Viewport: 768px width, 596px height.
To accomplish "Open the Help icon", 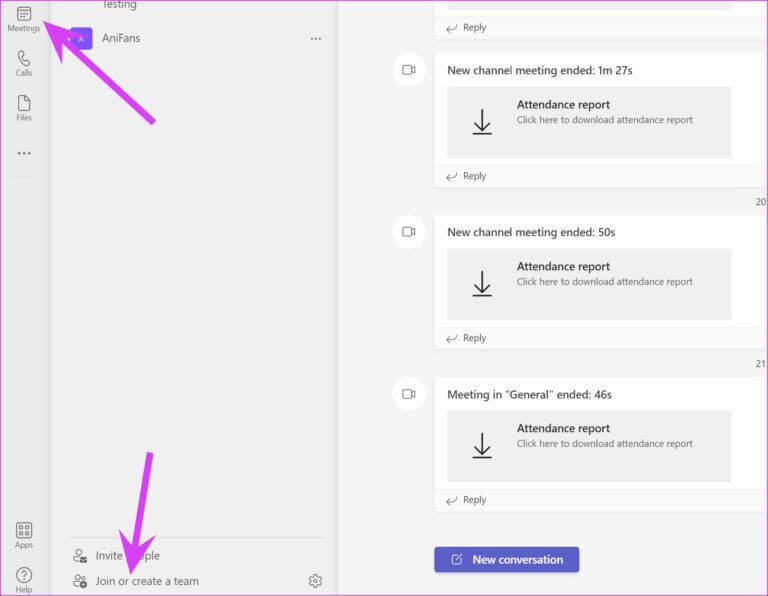I will (x=24, y=580).
